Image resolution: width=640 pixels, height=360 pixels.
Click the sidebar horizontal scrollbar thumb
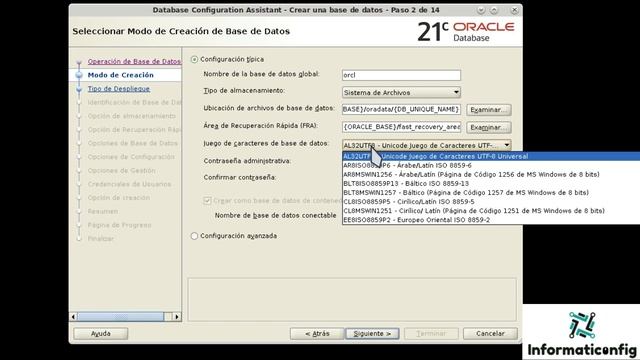pyautogui.click(x=121, y=316)
